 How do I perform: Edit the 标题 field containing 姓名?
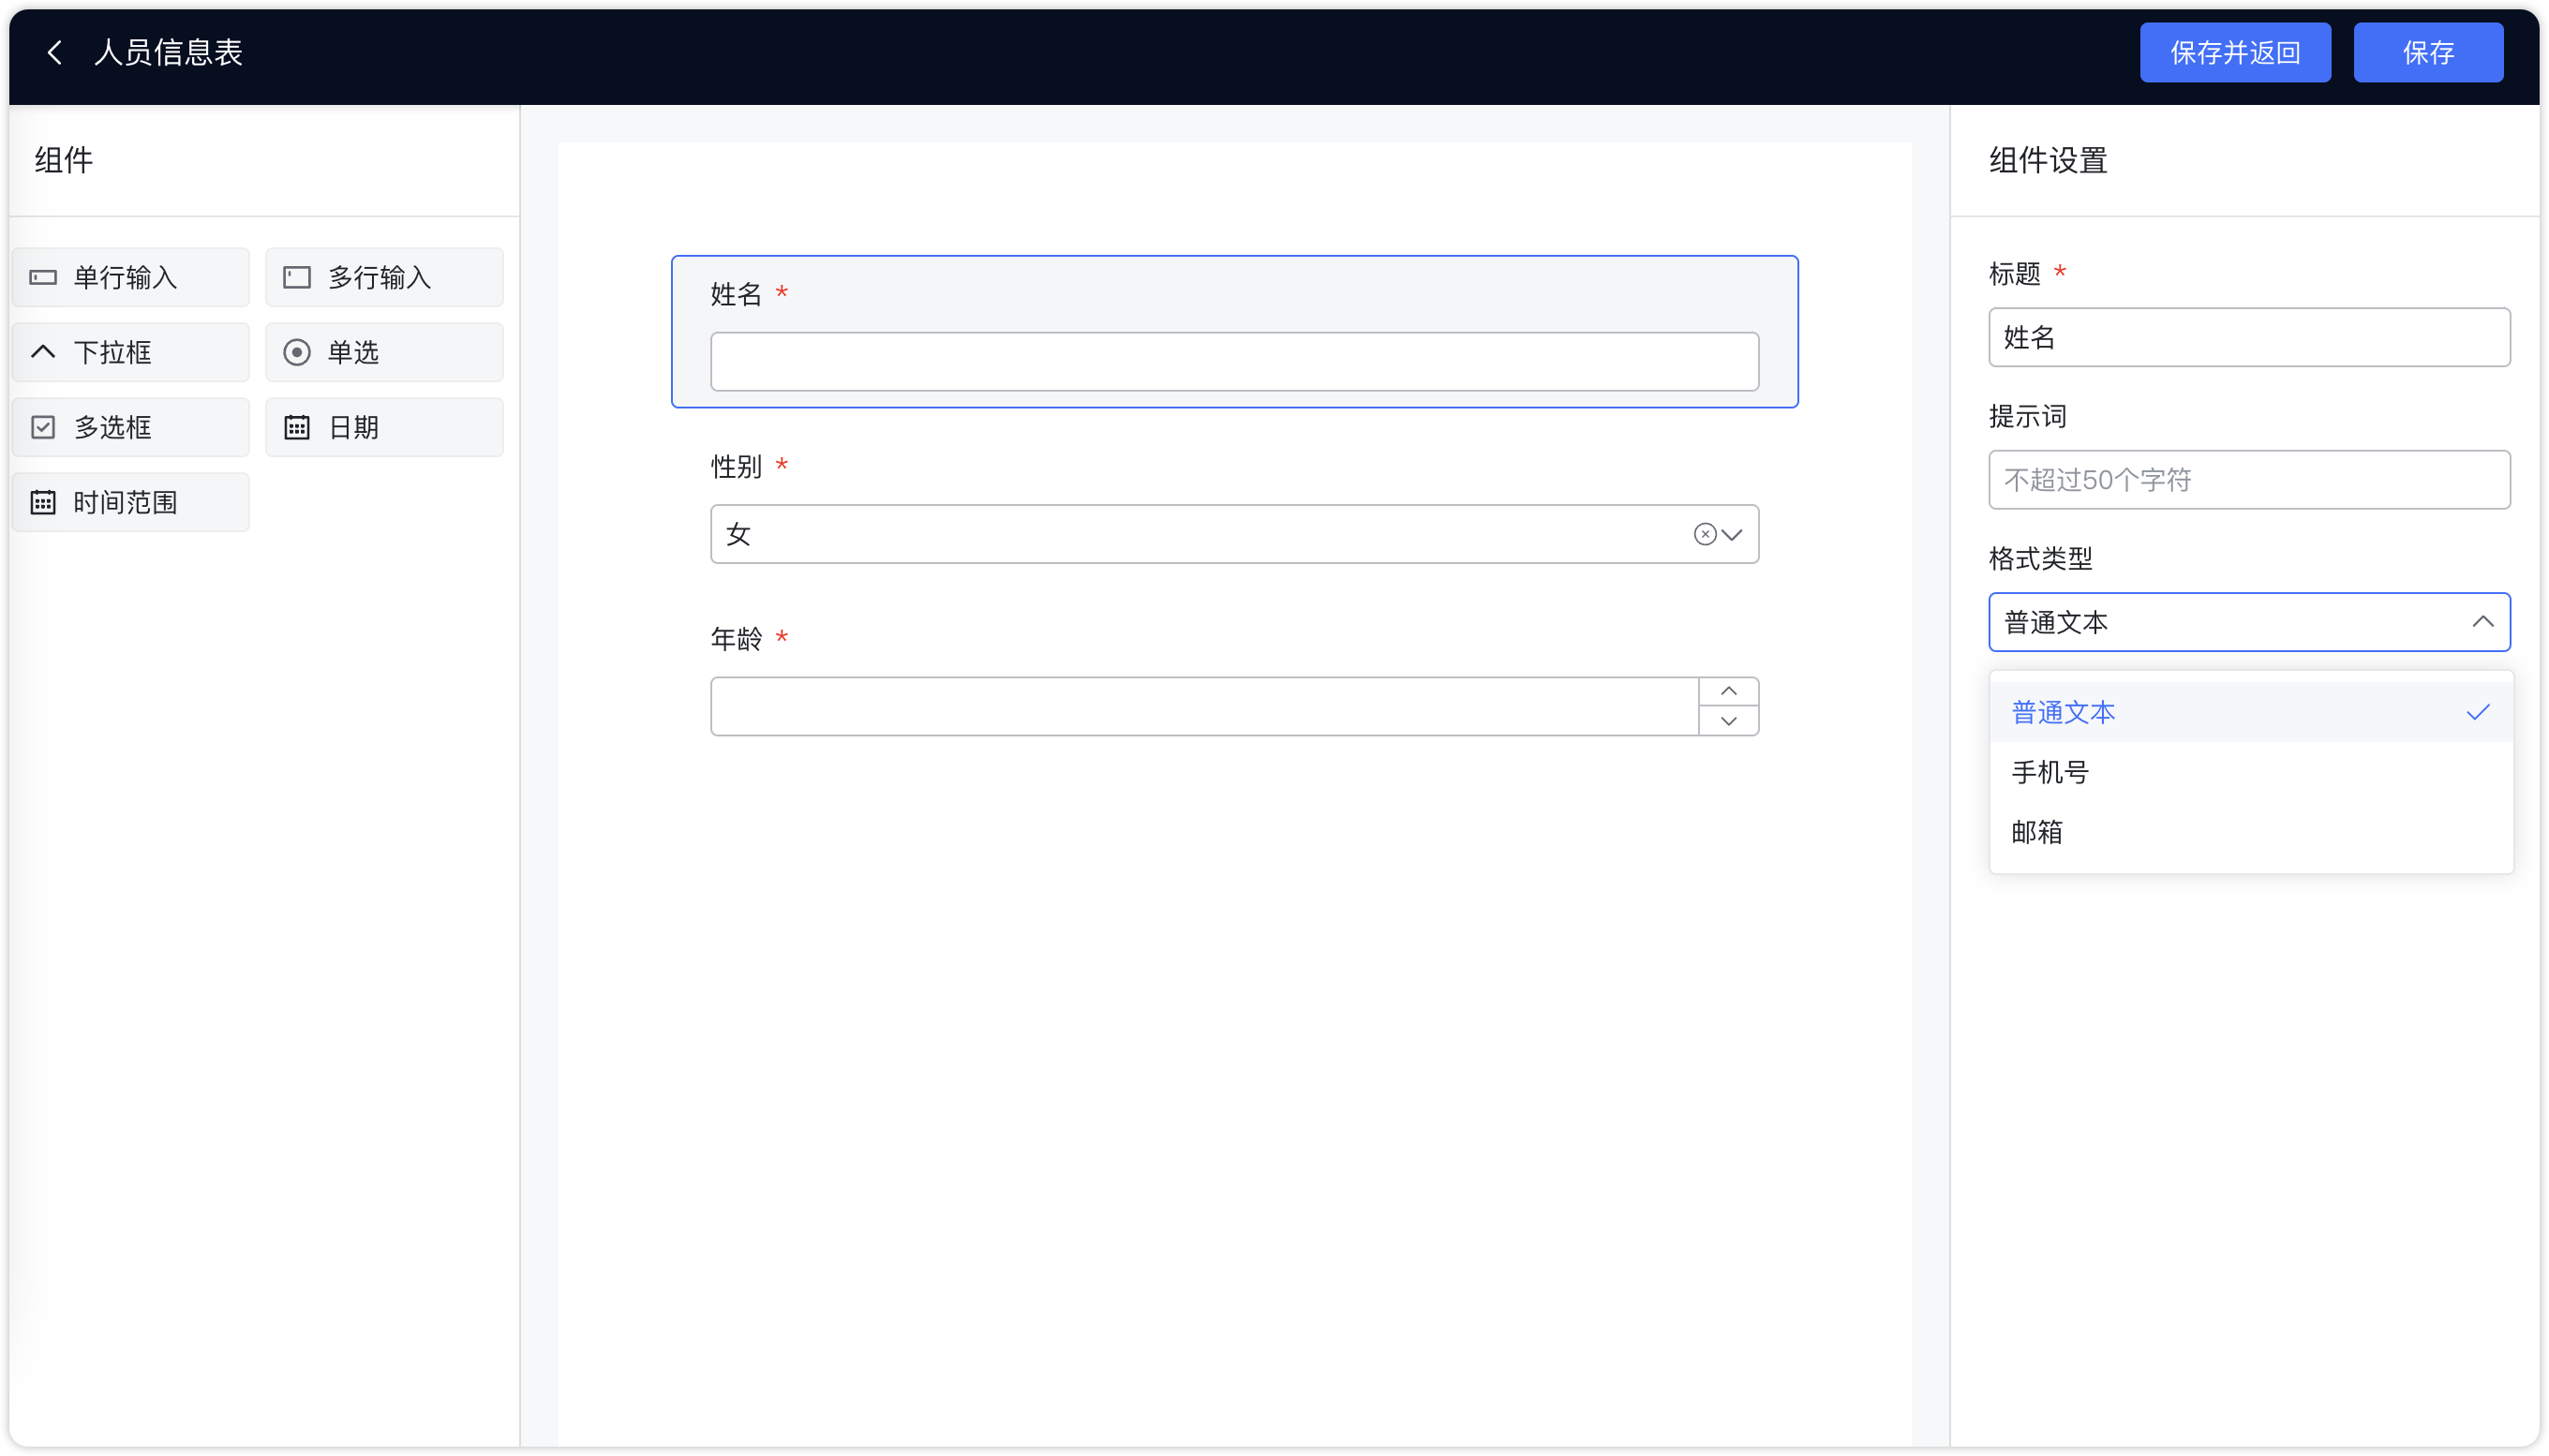[x=2248, y=337]
